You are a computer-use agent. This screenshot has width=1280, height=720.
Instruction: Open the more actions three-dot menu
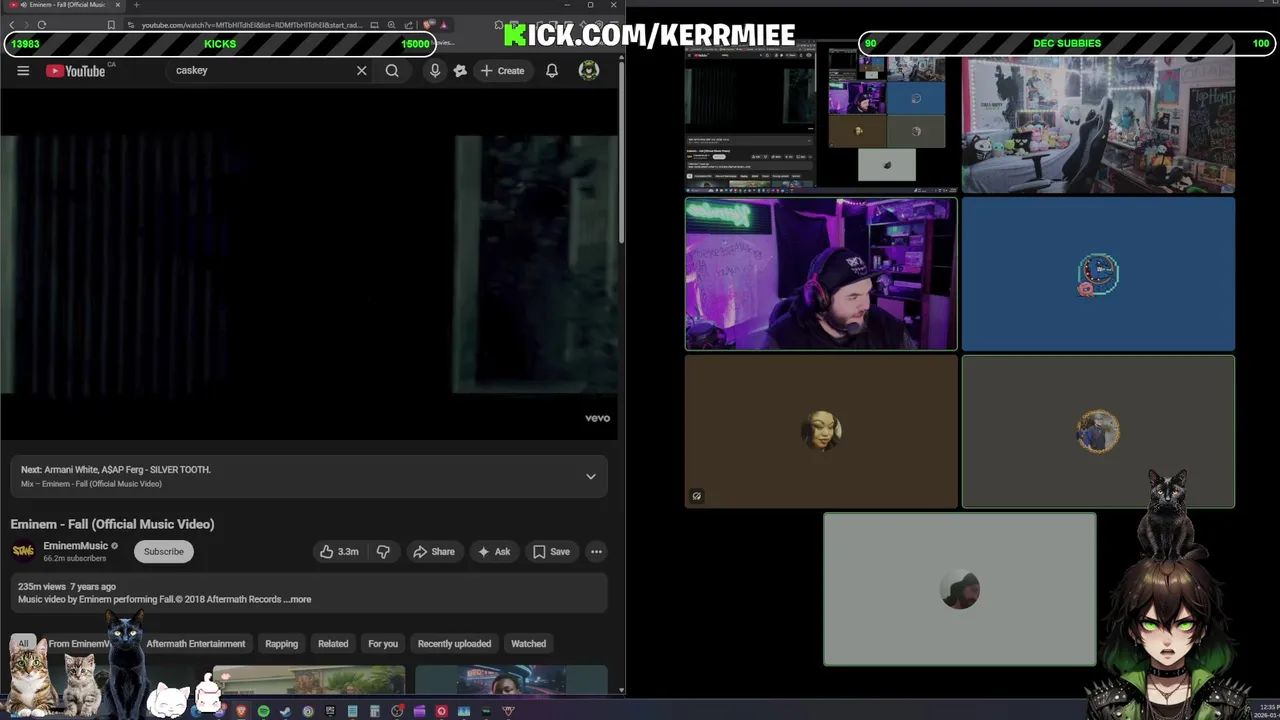596,551
